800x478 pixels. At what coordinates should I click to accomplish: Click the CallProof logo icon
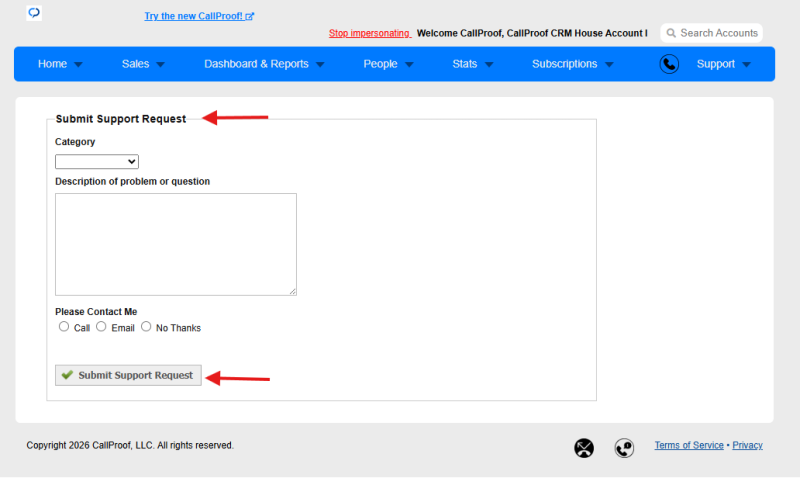pos(34,12)
